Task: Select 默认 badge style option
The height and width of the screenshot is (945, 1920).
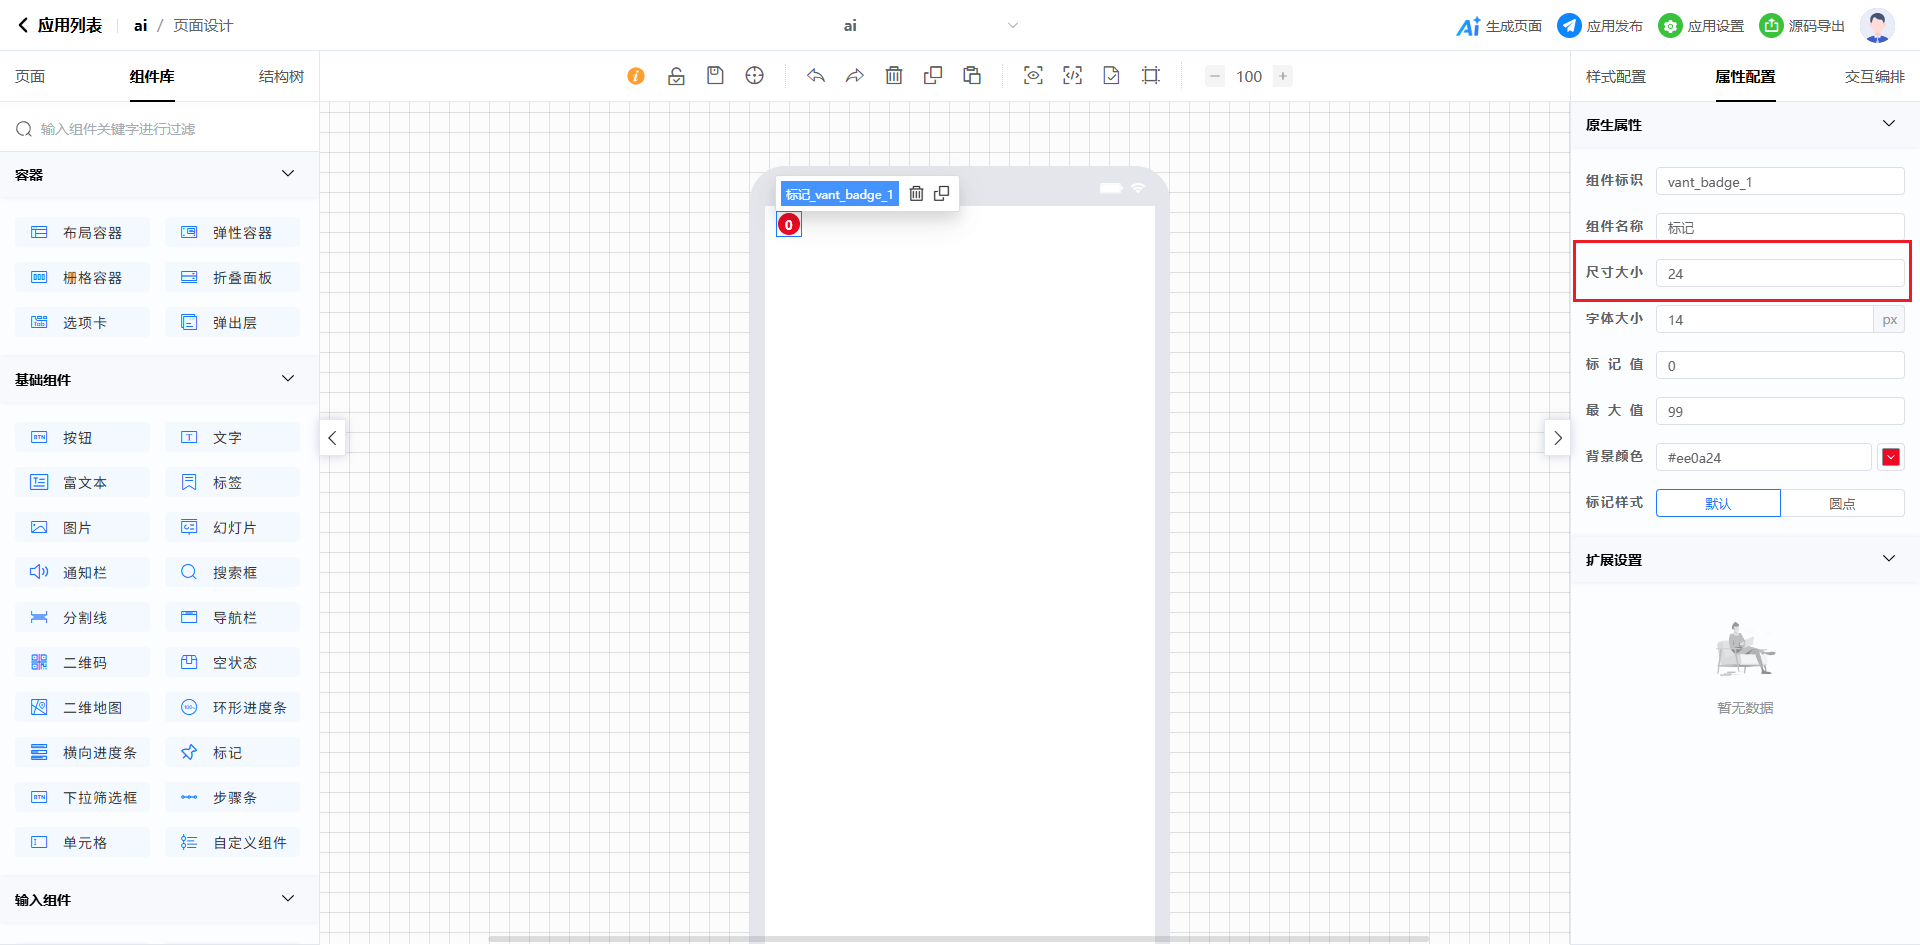Action: point(1717,503)
